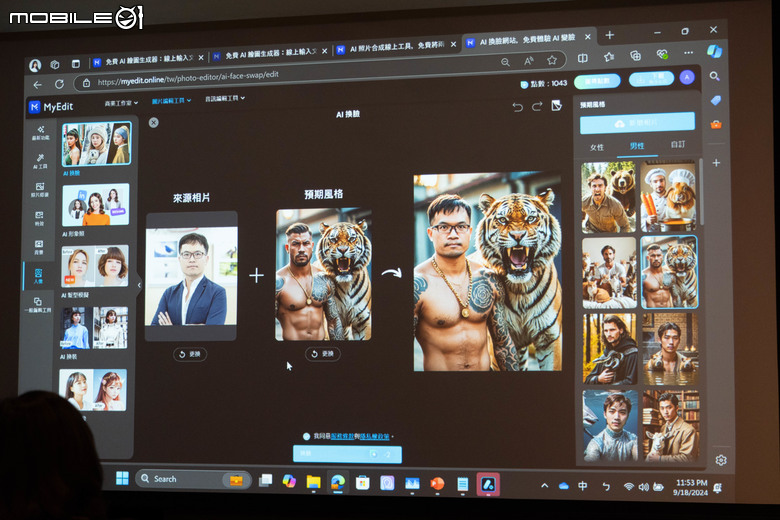Click the upload photo button in style panel

tap(637, 123)
